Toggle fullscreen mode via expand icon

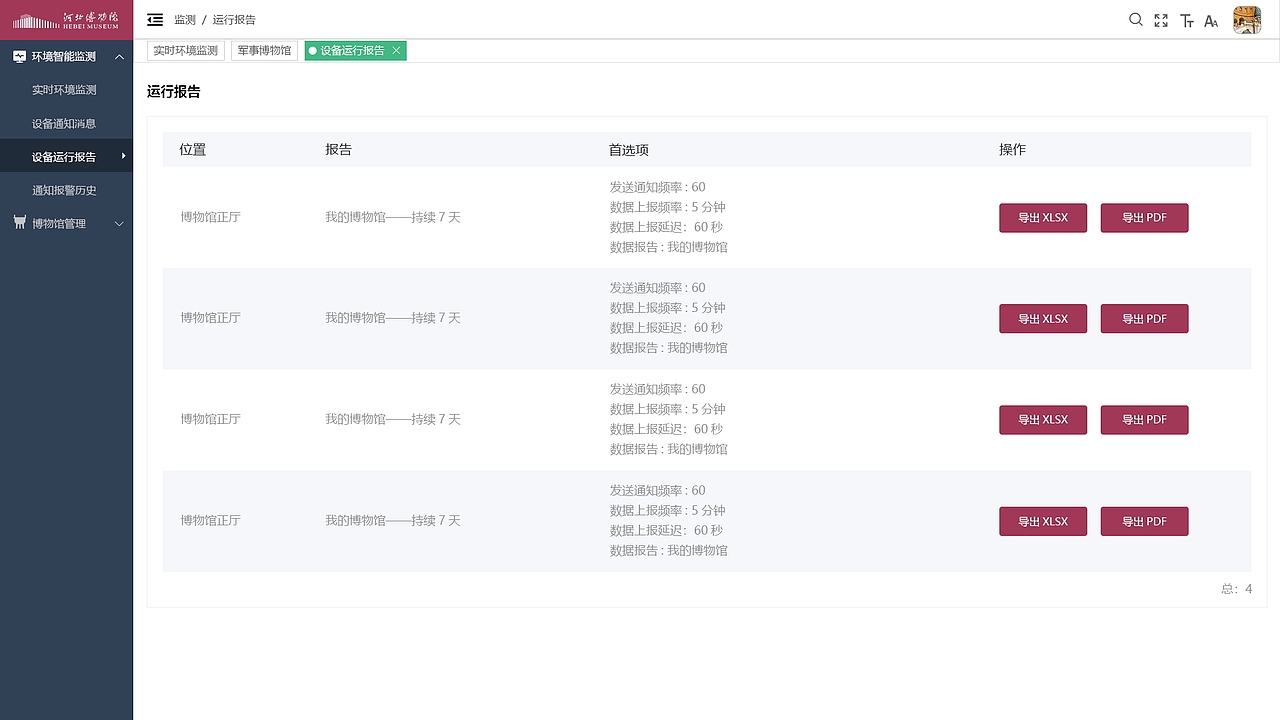pos(1161,20)
